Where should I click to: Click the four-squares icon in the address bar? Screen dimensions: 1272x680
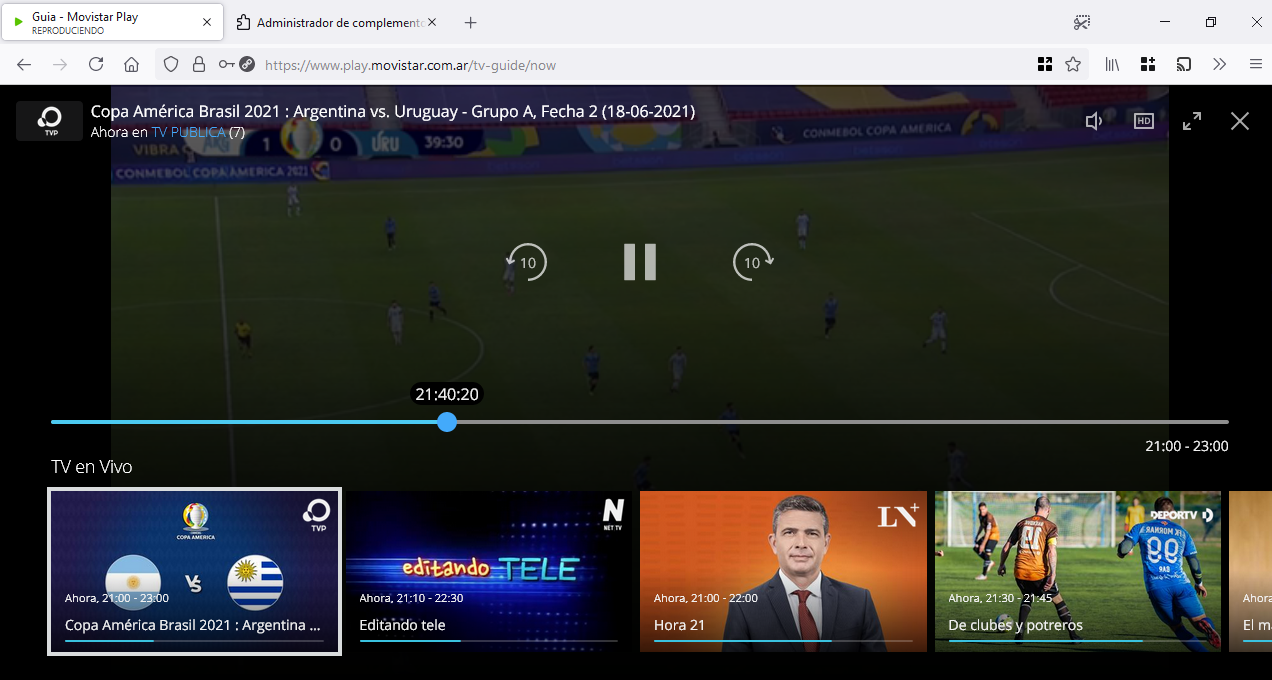[x=1045, y=64]
